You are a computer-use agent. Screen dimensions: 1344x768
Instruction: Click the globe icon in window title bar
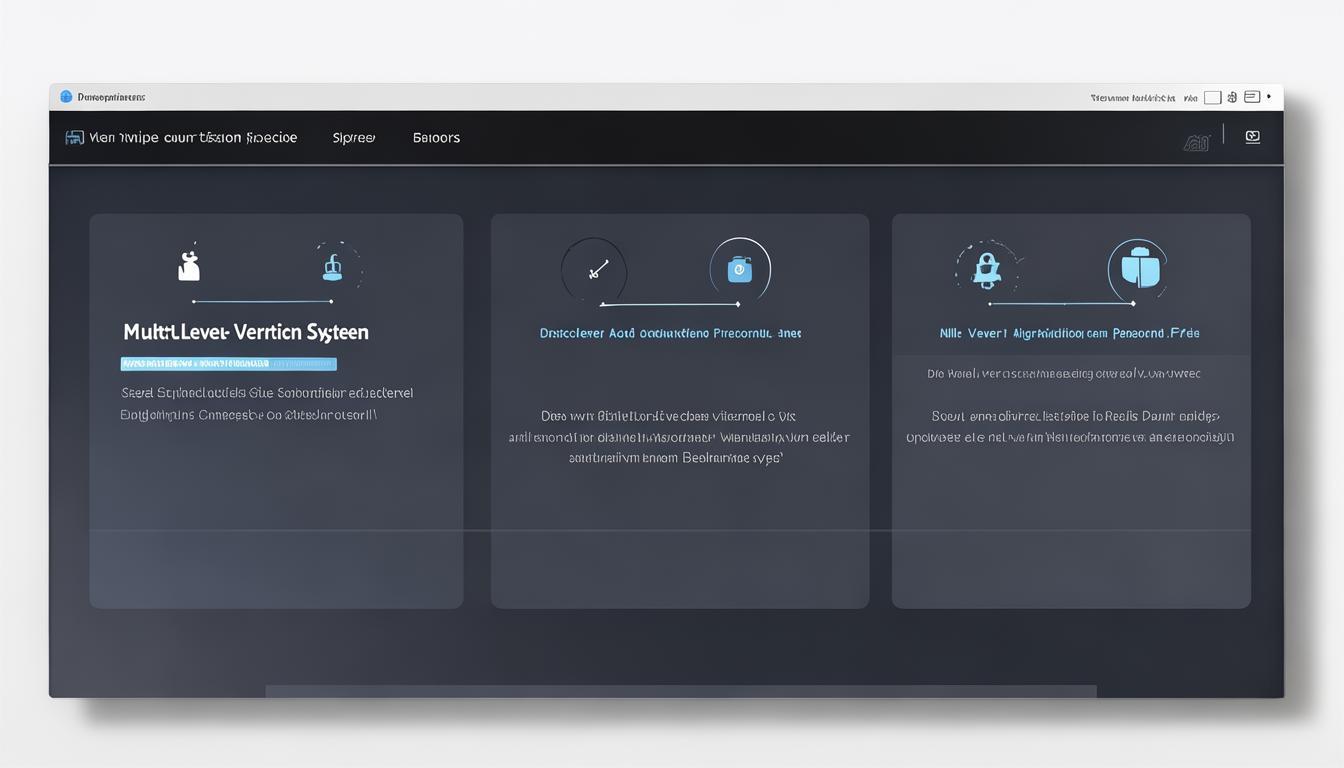(x=66, y=97)
